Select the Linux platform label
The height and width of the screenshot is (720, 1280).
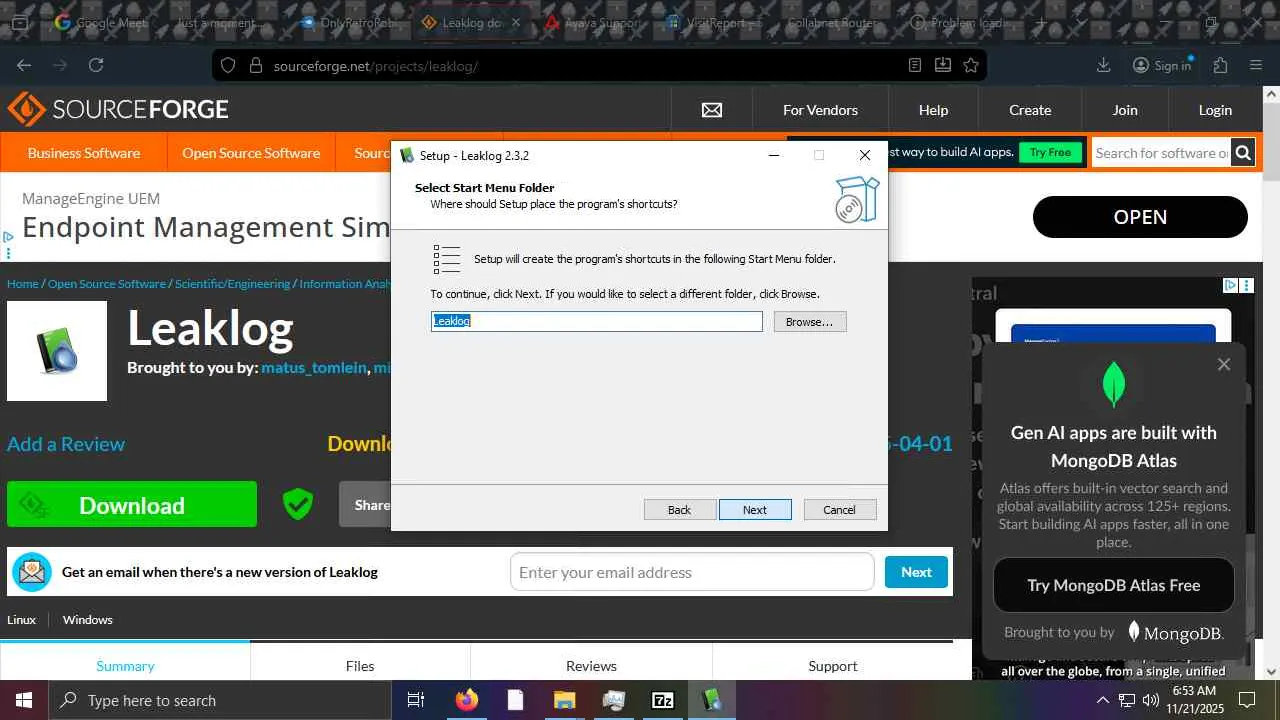point(21,620)
